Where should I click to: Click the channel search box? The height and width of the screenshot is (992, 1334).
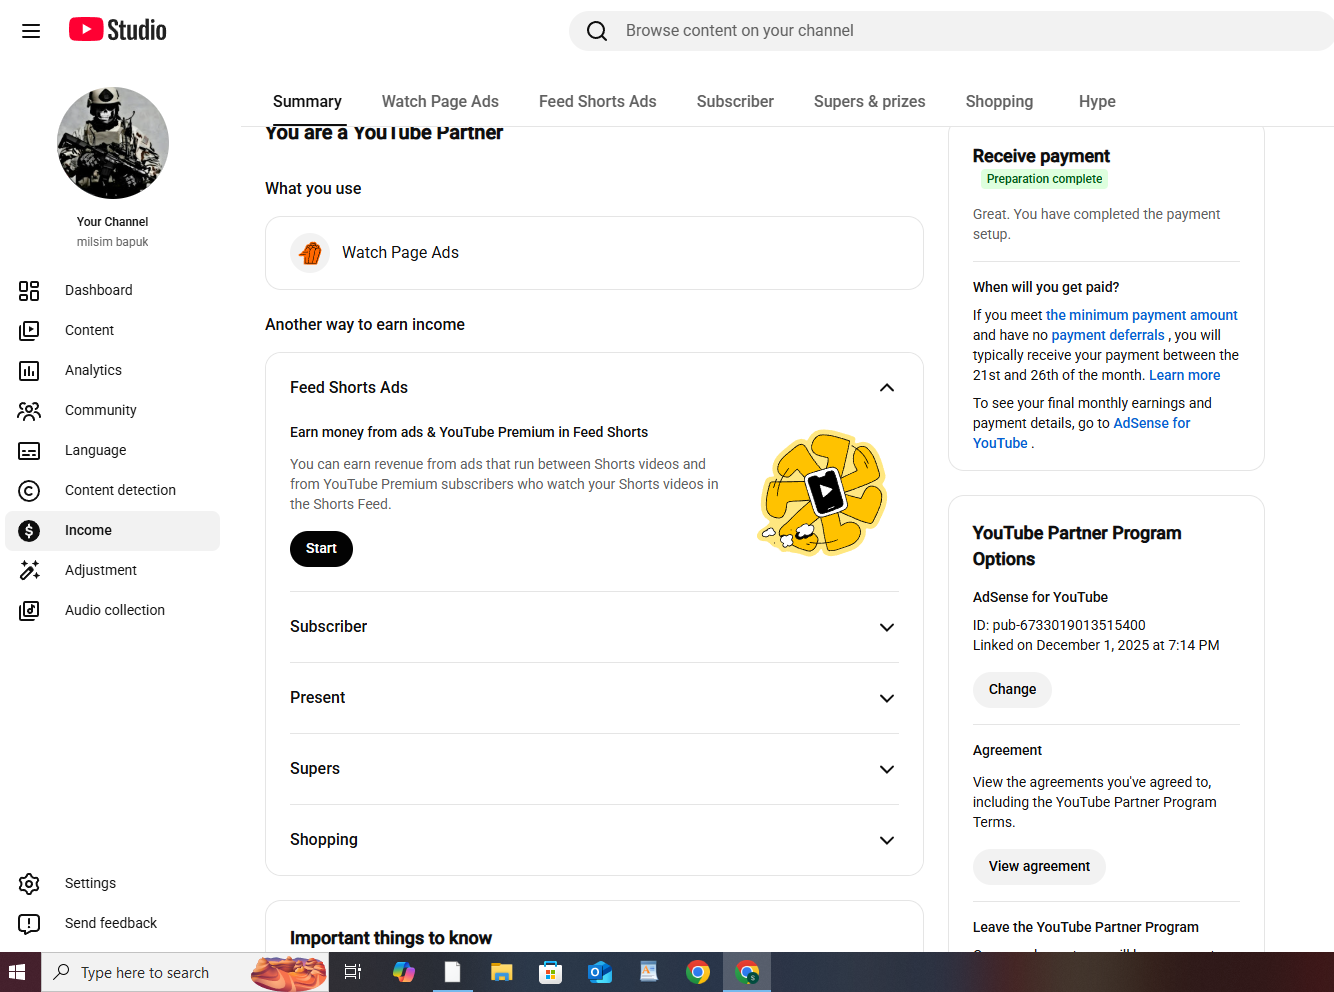click(x=951, y=31)
